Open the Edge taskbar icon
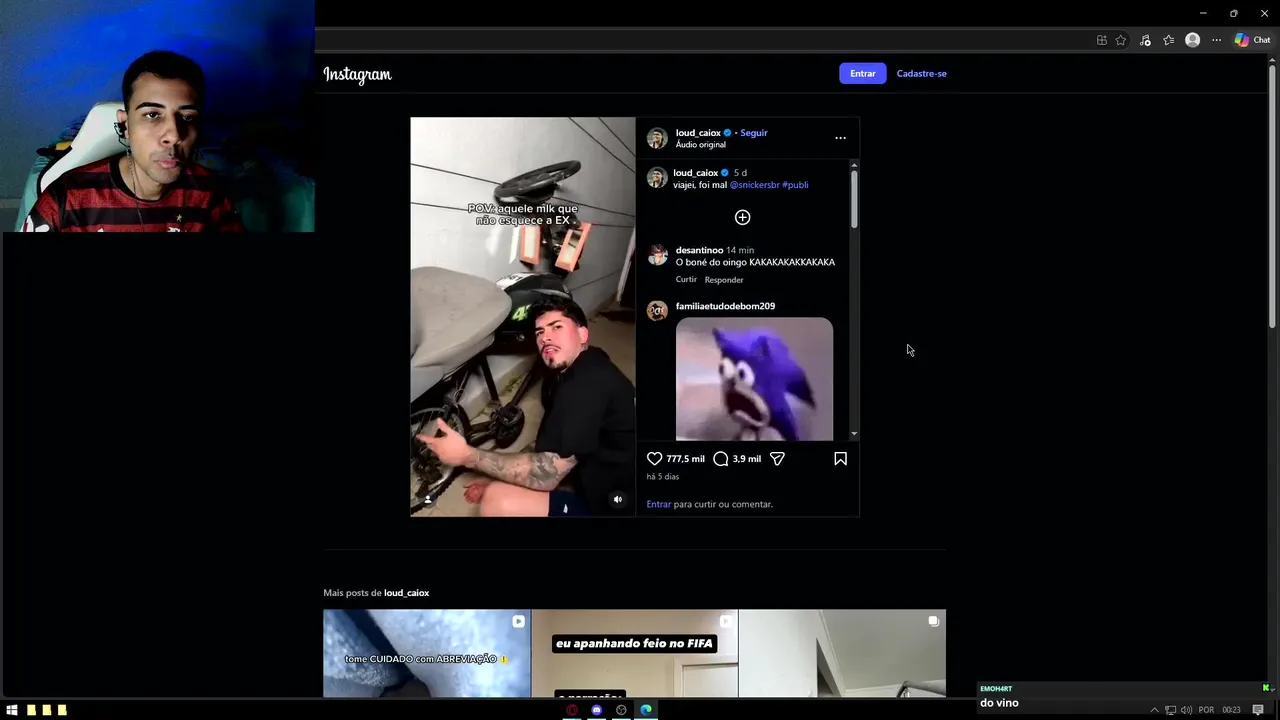Image resolution: width=1280 pixels, height=720 pixels. (x=646, y=710)
